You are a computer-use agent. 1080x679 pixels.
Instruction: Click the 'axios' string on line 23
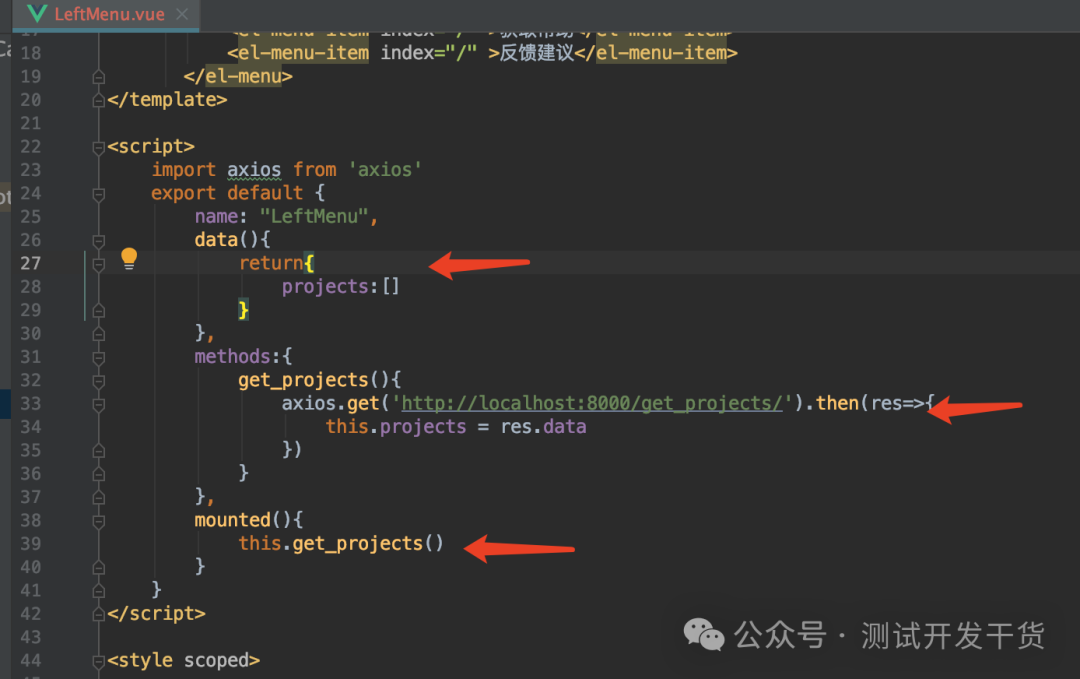[x=385, y=170]
